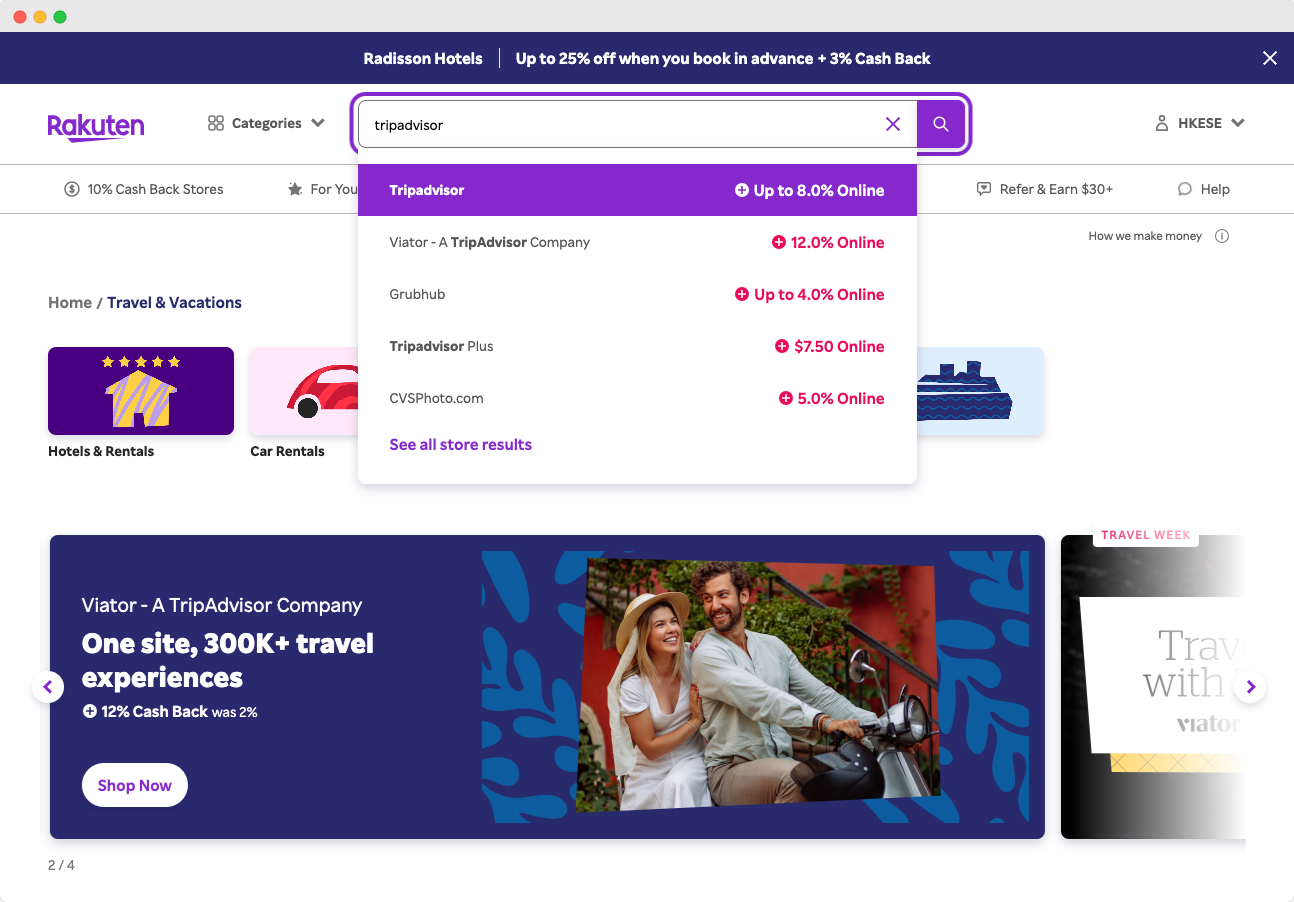Open Hotels & Rentals category tile
This screenshot has height=902, width=1294.
point(141,391)
